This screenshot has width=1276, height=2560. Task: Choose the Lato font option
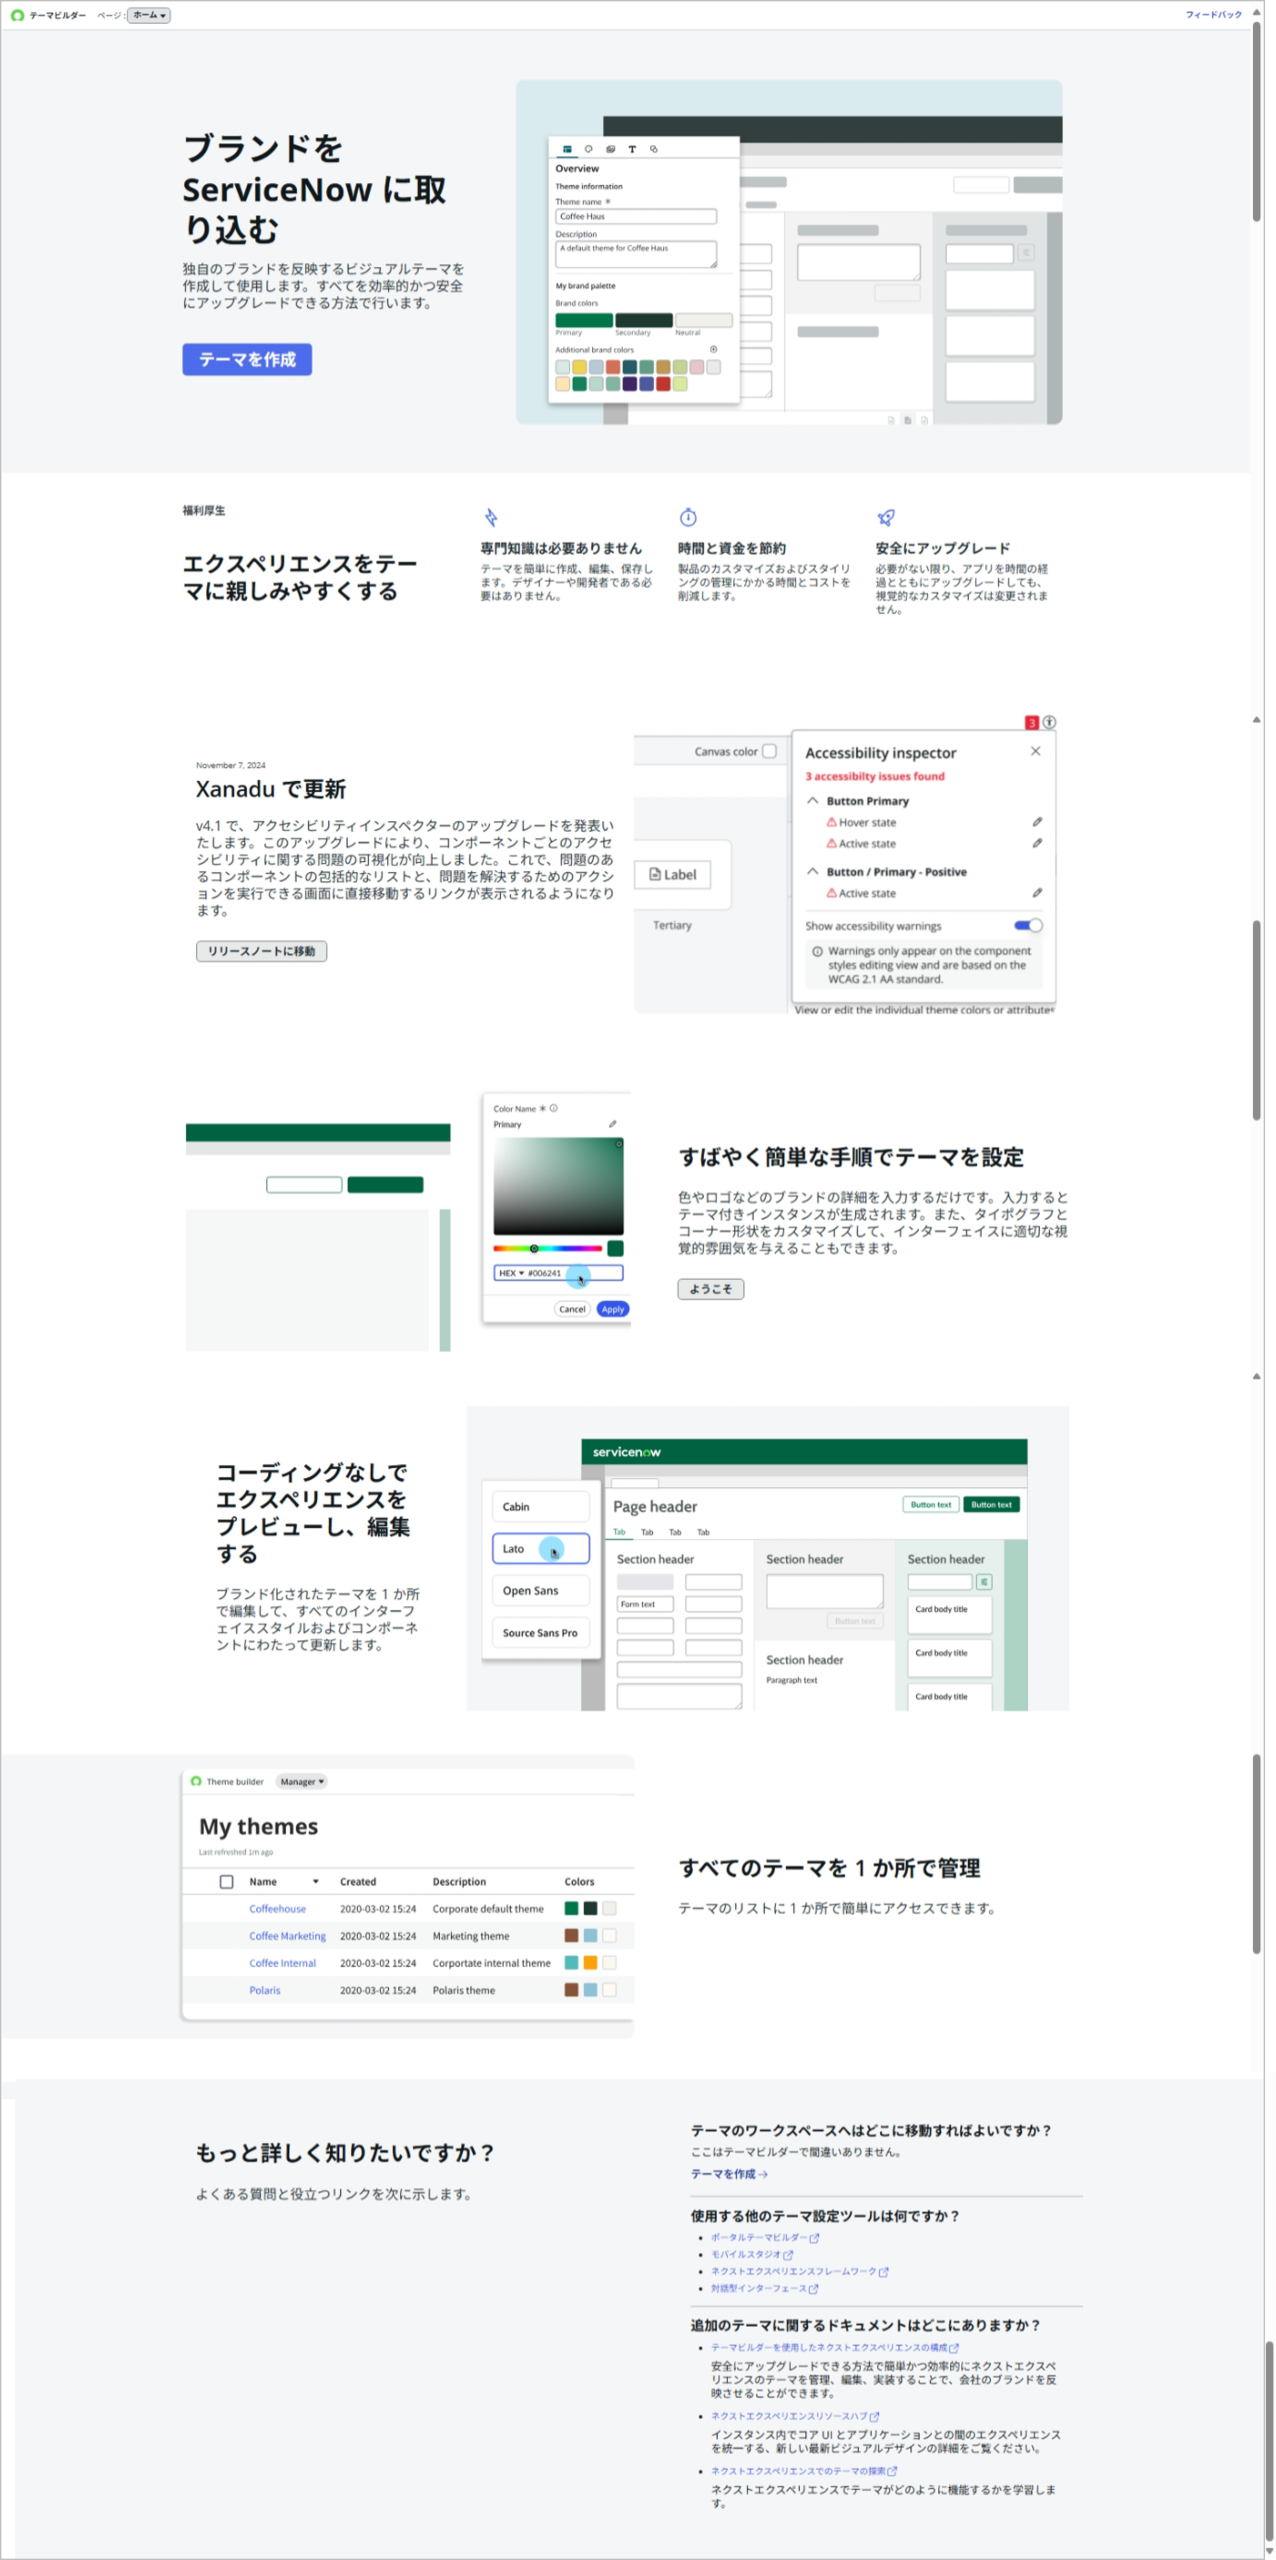[540, 1548]
